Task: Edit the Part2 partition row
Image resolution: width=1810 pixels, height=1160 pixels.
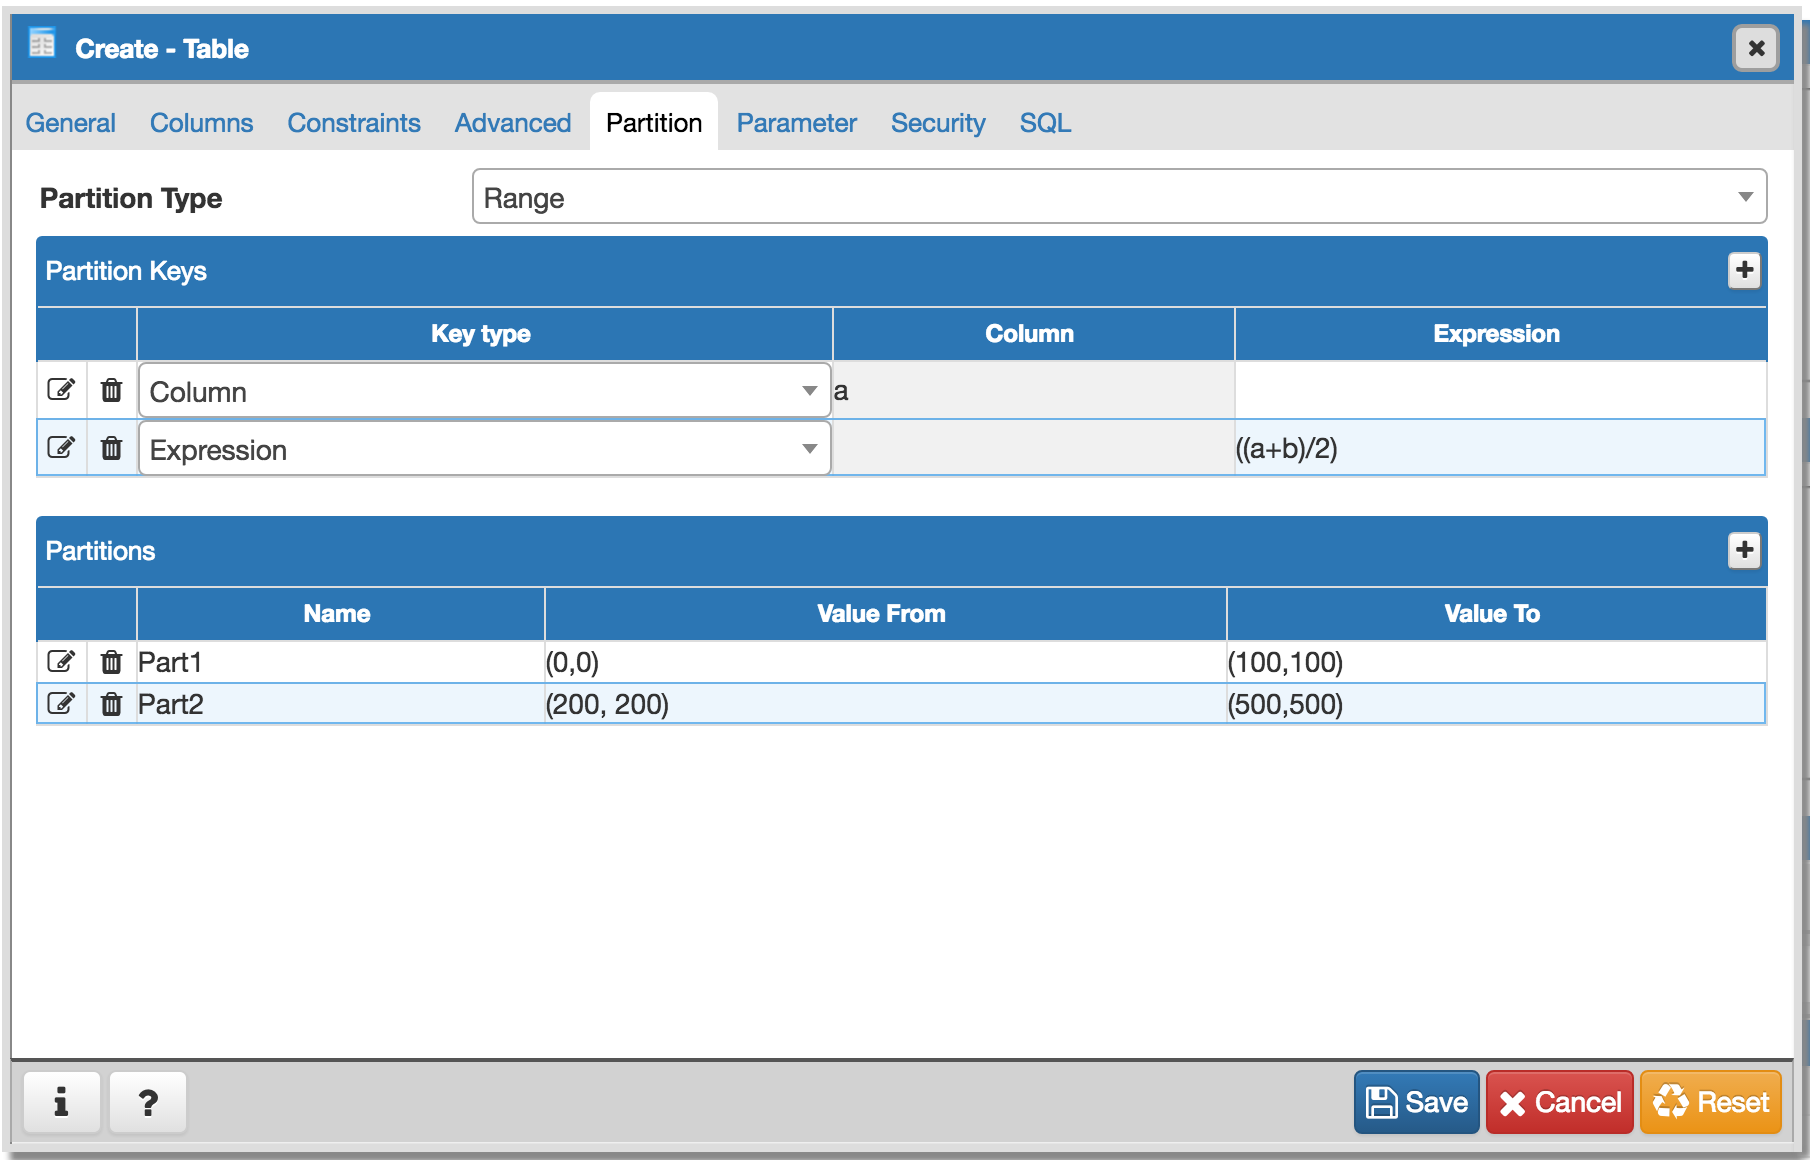Action: [61, 704]
